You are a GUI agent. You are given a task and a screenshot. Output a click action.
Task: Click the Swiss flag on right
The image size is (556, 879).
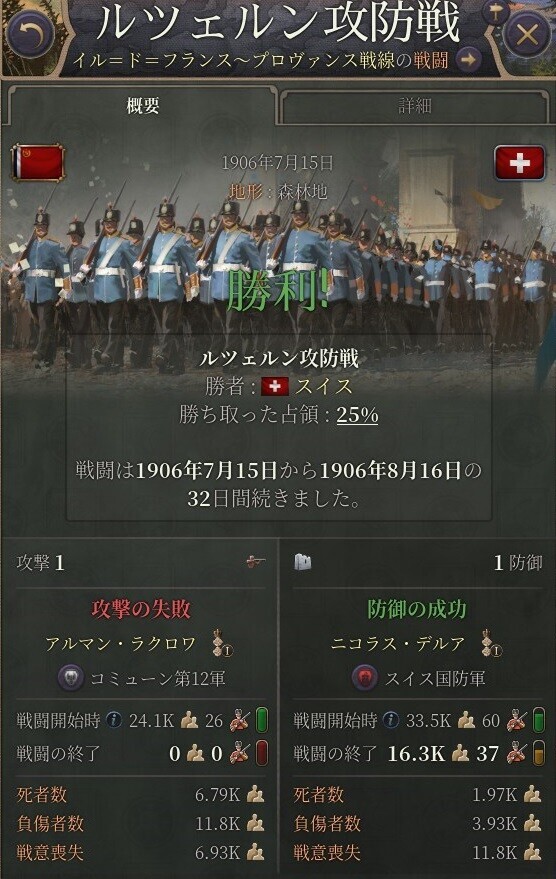tap(520, 163)
